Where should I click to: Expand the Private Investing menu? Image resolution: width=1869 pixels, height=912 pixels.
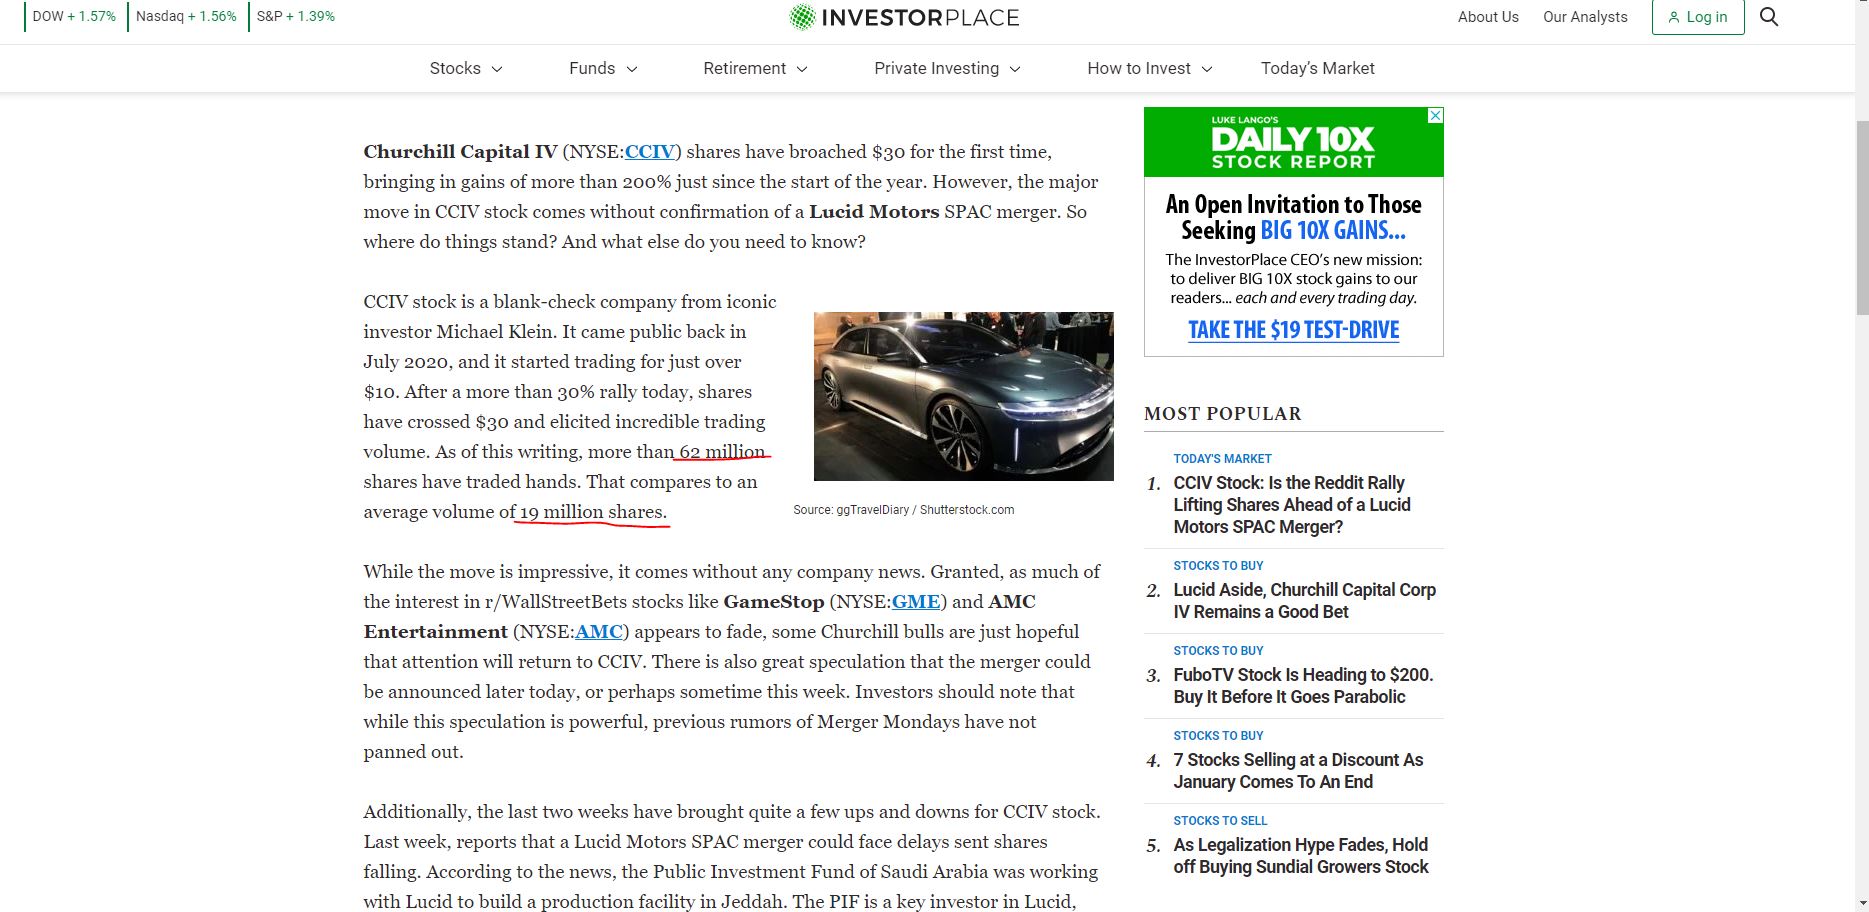click(947, 68)
